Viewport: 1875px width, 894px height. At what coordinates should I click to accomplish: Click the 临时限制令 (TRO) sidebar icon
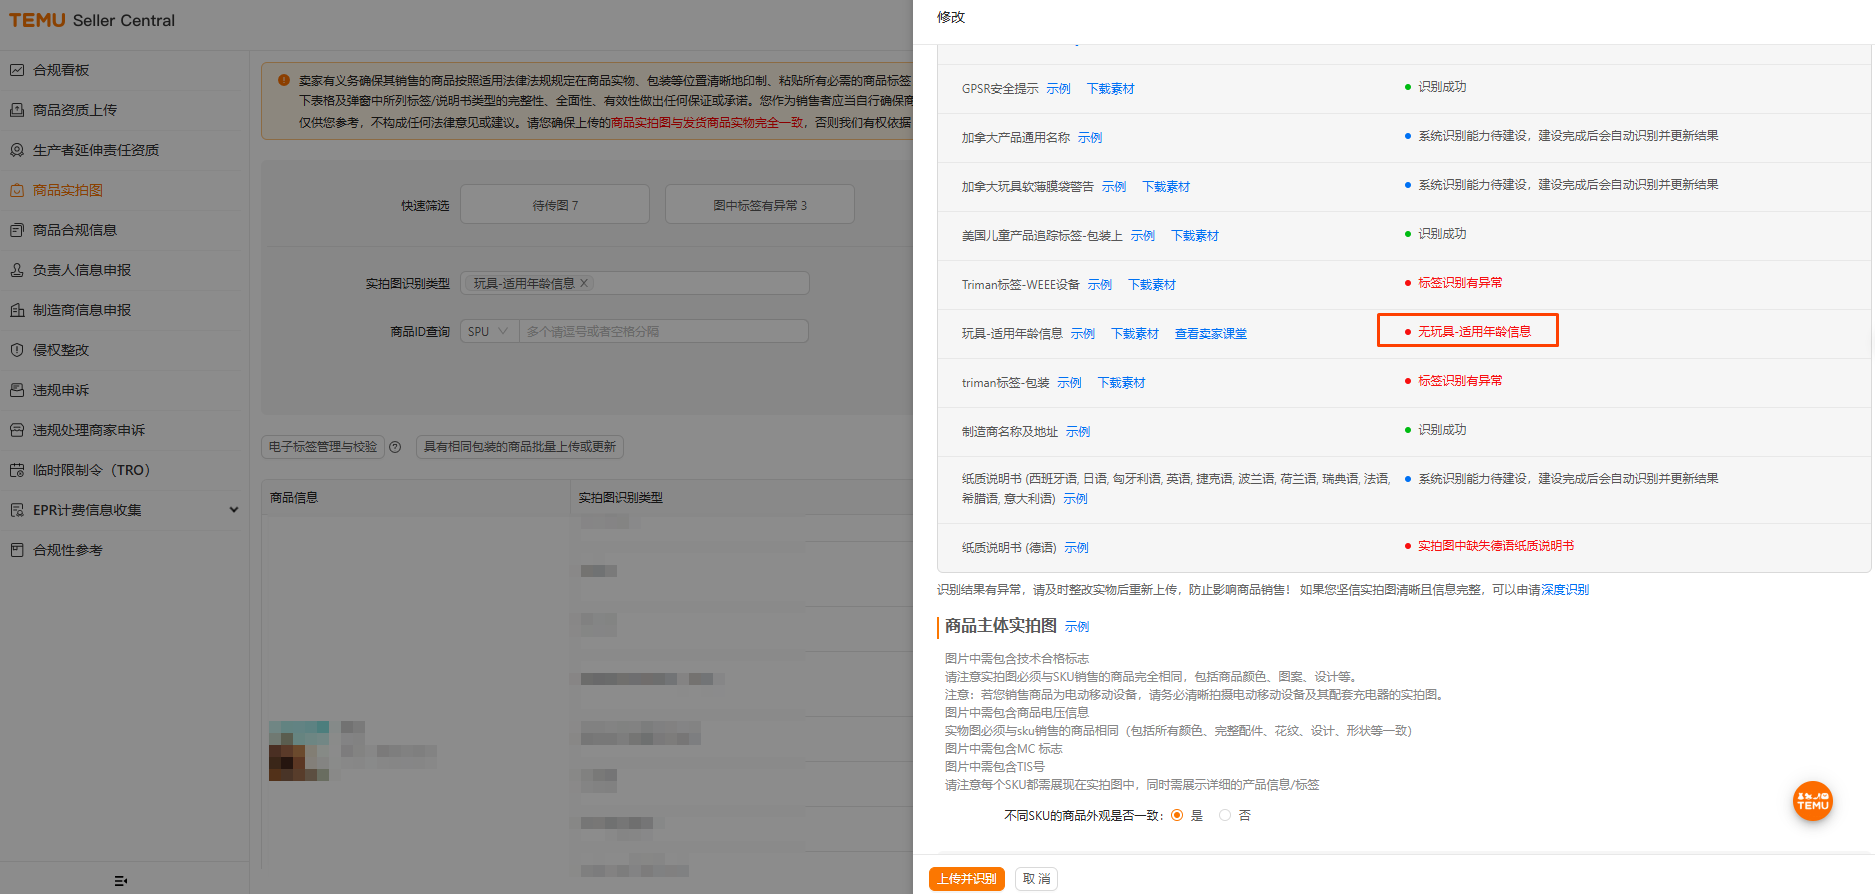tap(17, 470)
